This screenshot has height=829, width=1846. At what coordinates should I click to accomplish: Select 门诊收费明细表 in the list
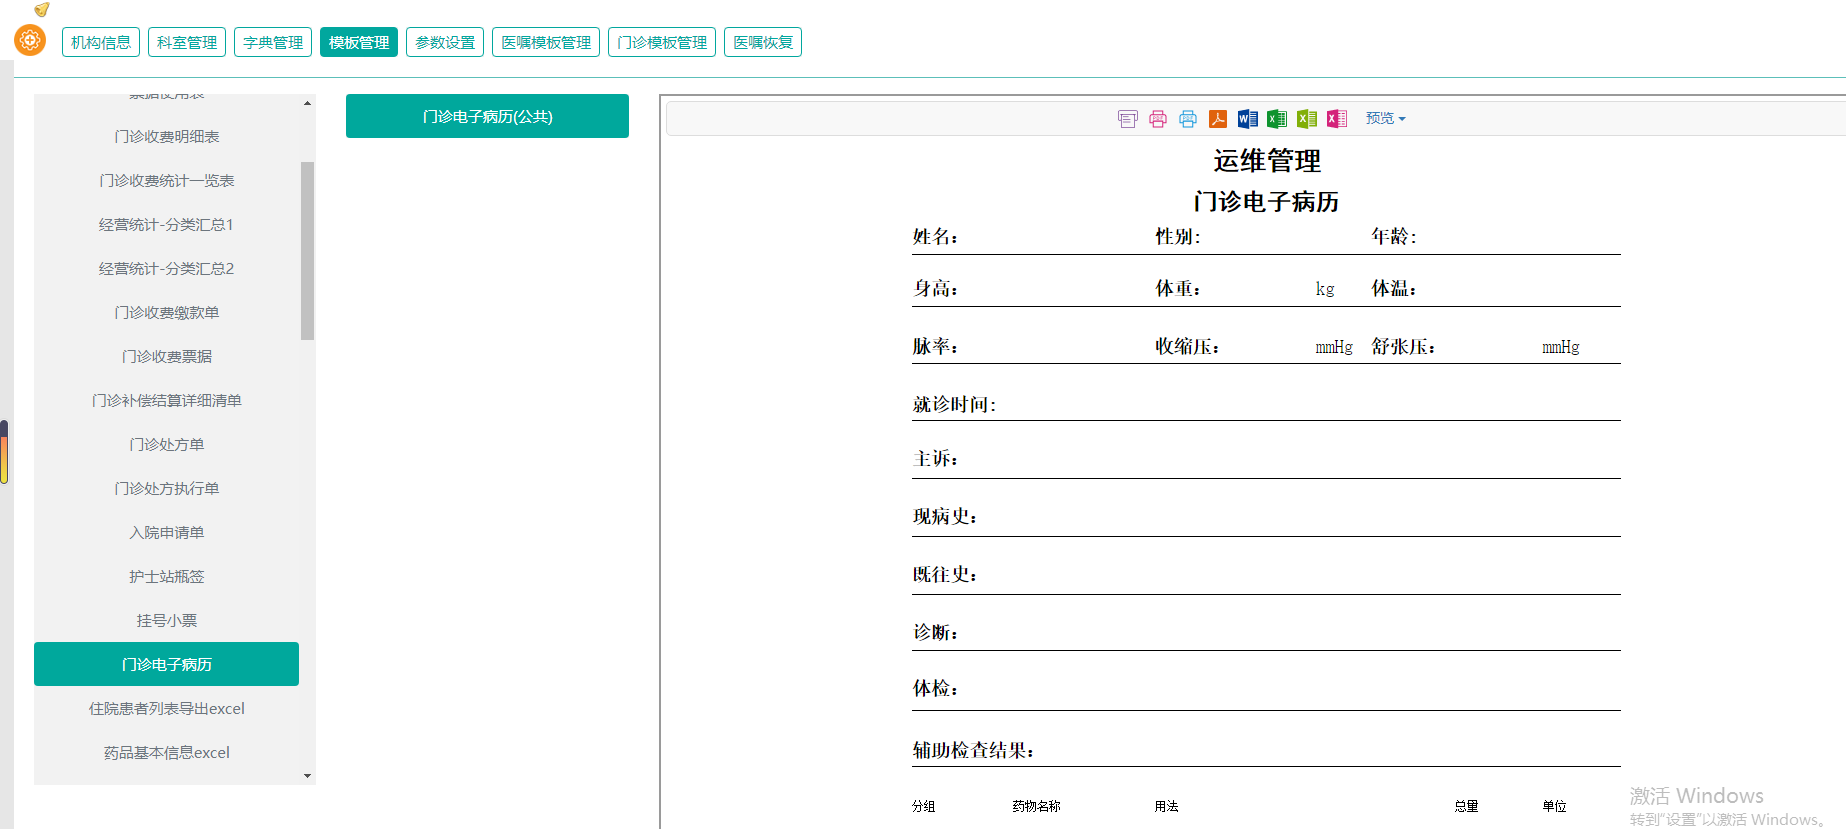[x=167, y=136]
